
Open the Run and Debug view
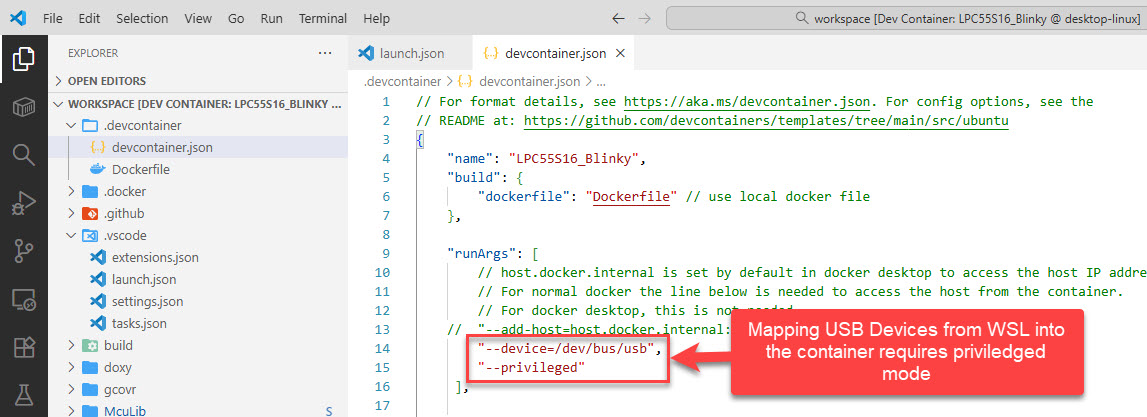[x=23, y=203]
